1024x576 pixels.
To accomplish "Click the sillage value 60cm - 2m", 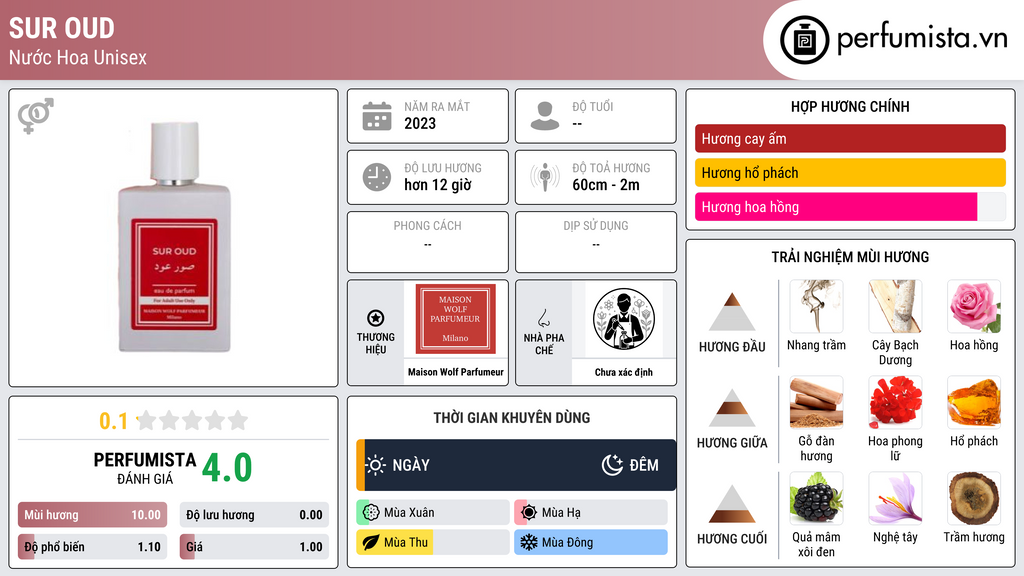I will pyautogui.click(x=606, y=185).
